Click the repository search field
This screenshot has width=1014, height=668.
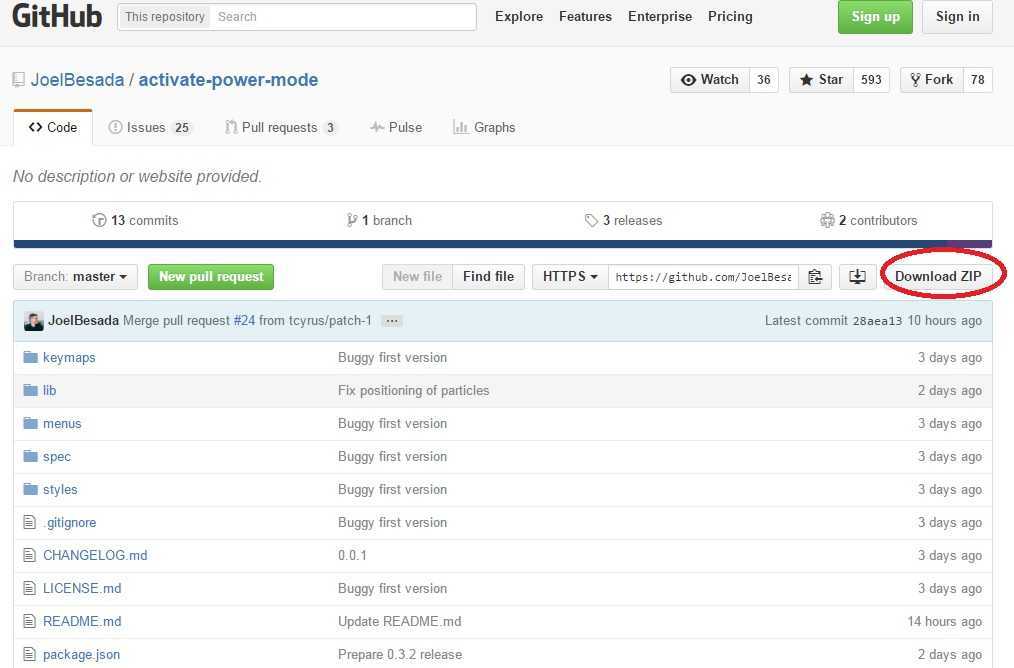pos(343,17)
